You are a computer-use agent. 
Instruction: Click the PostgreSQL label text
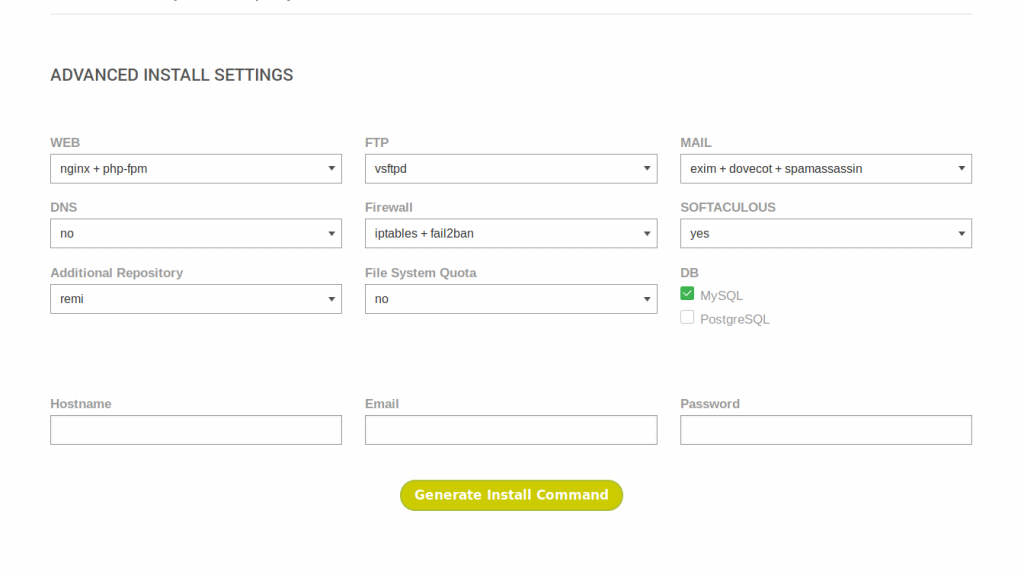tap(735, 319)
